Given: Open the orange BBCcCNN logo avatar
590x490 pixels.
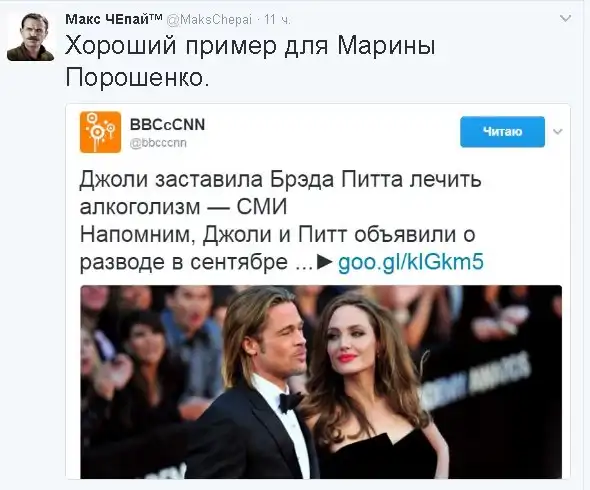Looking at the screenshot, I should [x=100, y=132].
